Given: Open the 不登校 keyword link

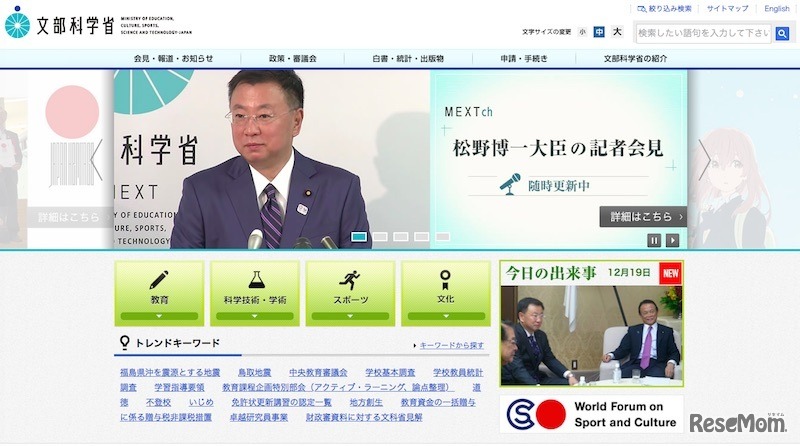Looking at the screenshot, I should tap(158, 402).
